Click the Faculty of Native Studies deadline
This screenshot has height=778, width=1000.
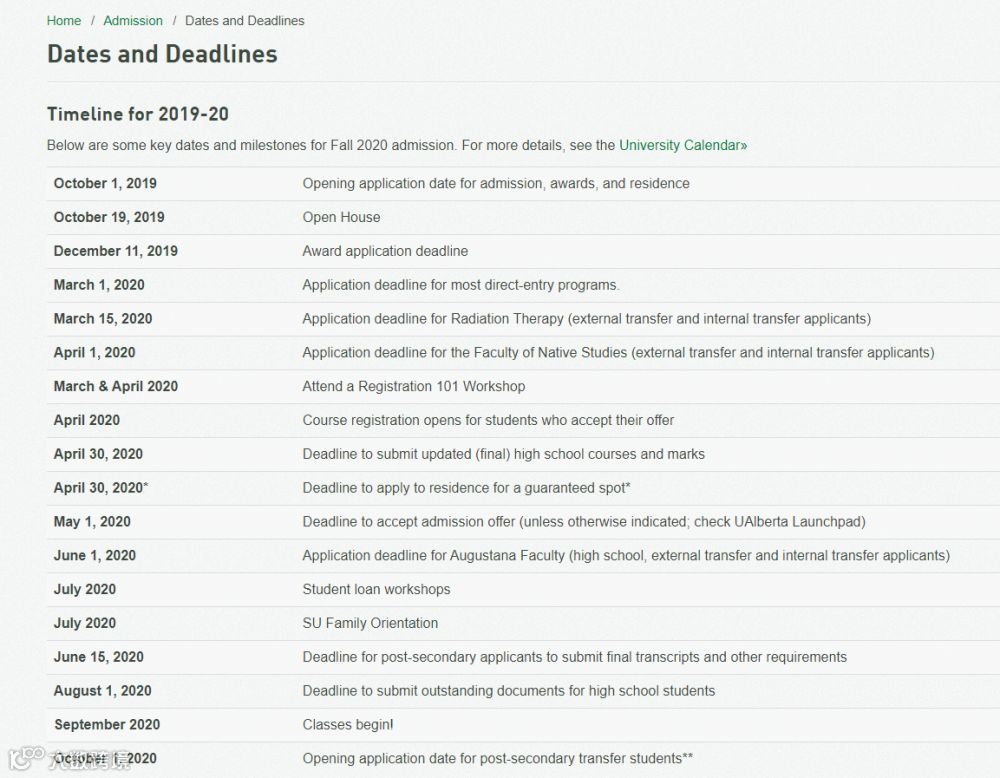(x=619, y=353)
